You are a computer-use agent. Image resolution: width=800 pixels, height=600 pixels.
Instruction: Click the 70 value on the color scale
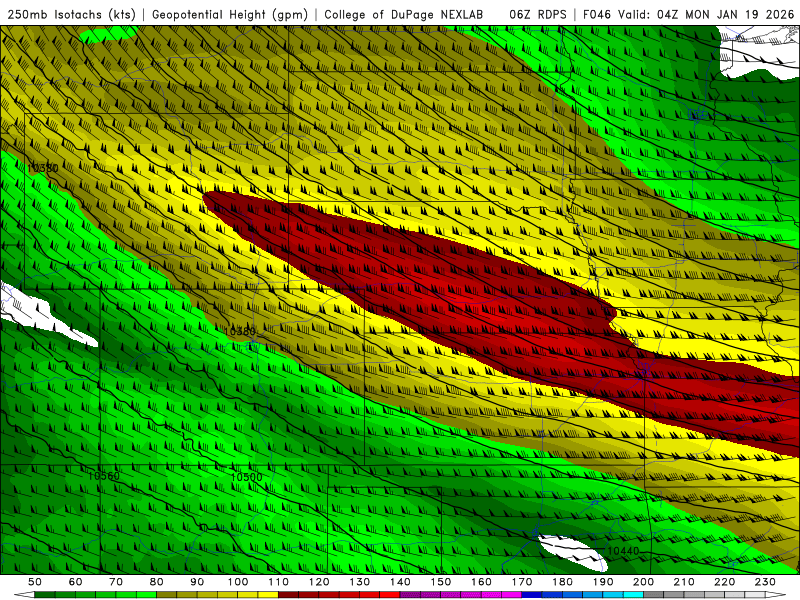tap(116, 582)
